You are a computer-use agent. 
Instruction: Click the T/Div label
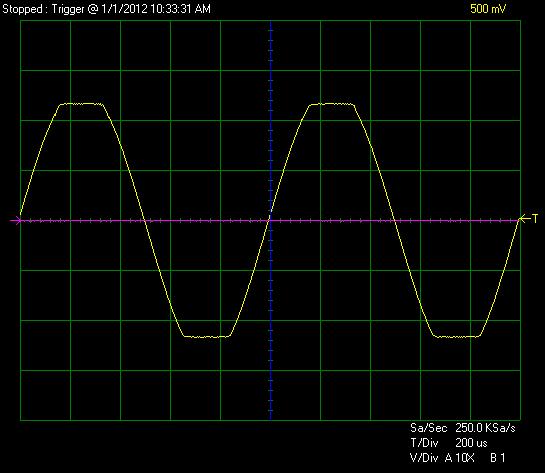(424, 443)
